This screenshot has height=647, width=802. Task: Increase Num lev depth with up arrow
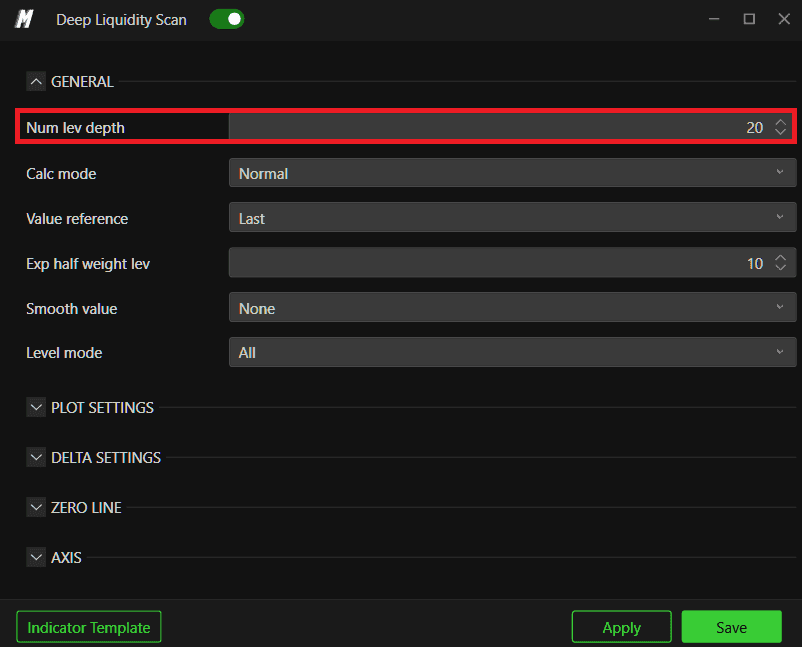click(781, 122)
